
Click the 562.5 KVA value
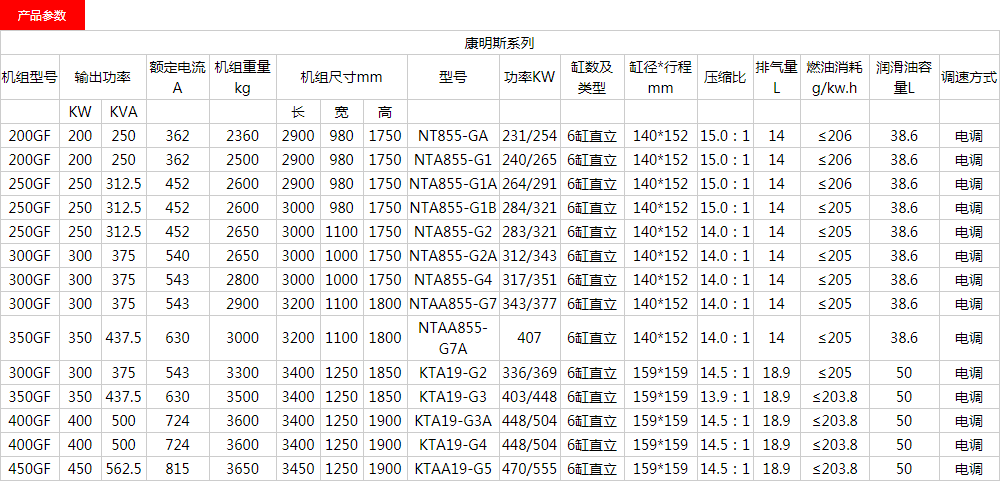click(x=124, y=469)
